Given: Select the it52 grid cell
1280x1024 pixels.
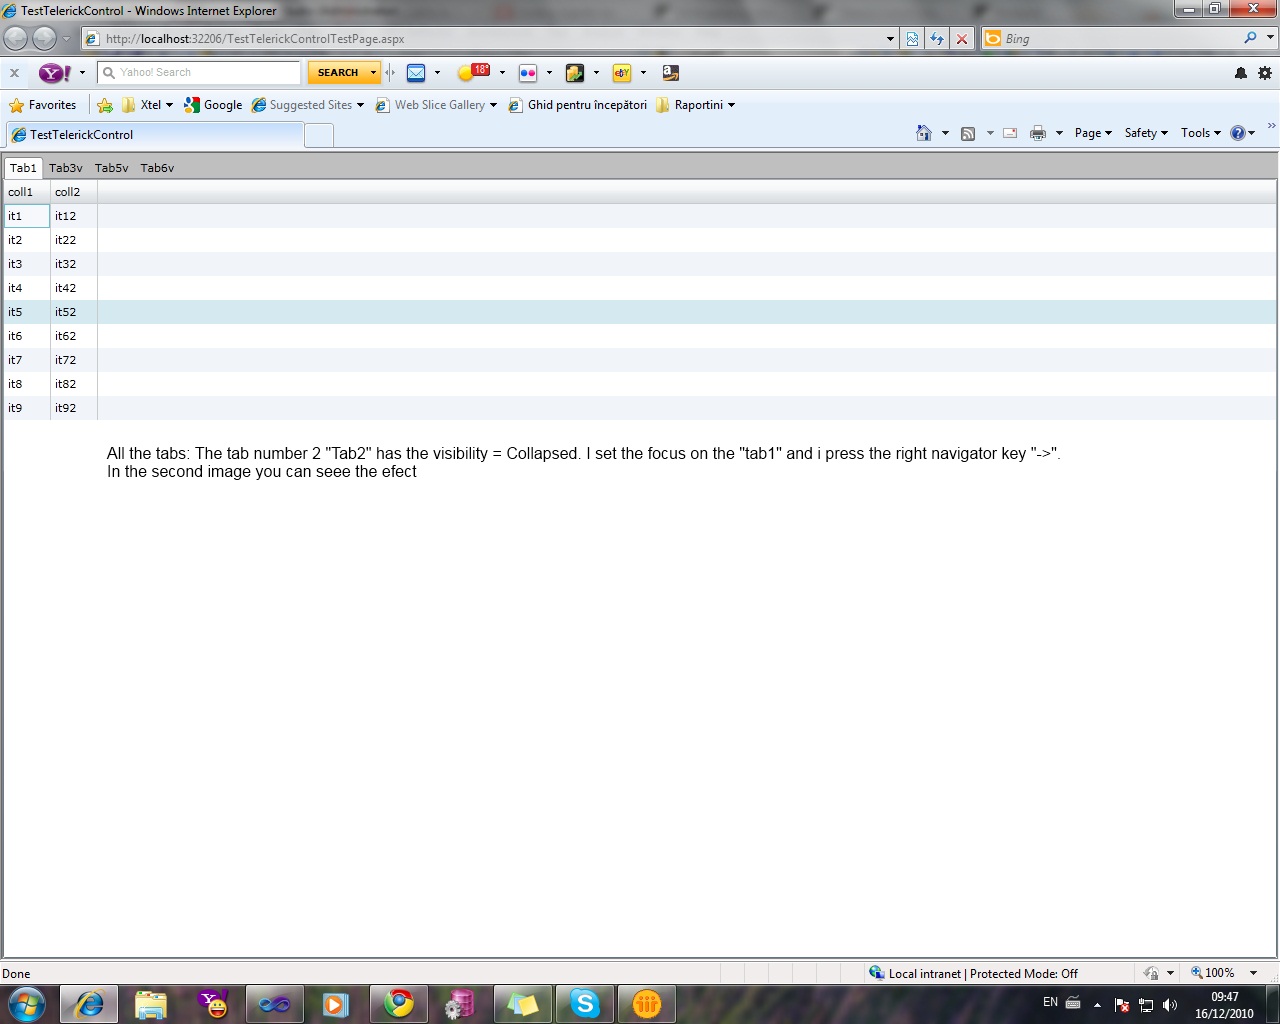Looking at the screenshot, I should 74,312.
